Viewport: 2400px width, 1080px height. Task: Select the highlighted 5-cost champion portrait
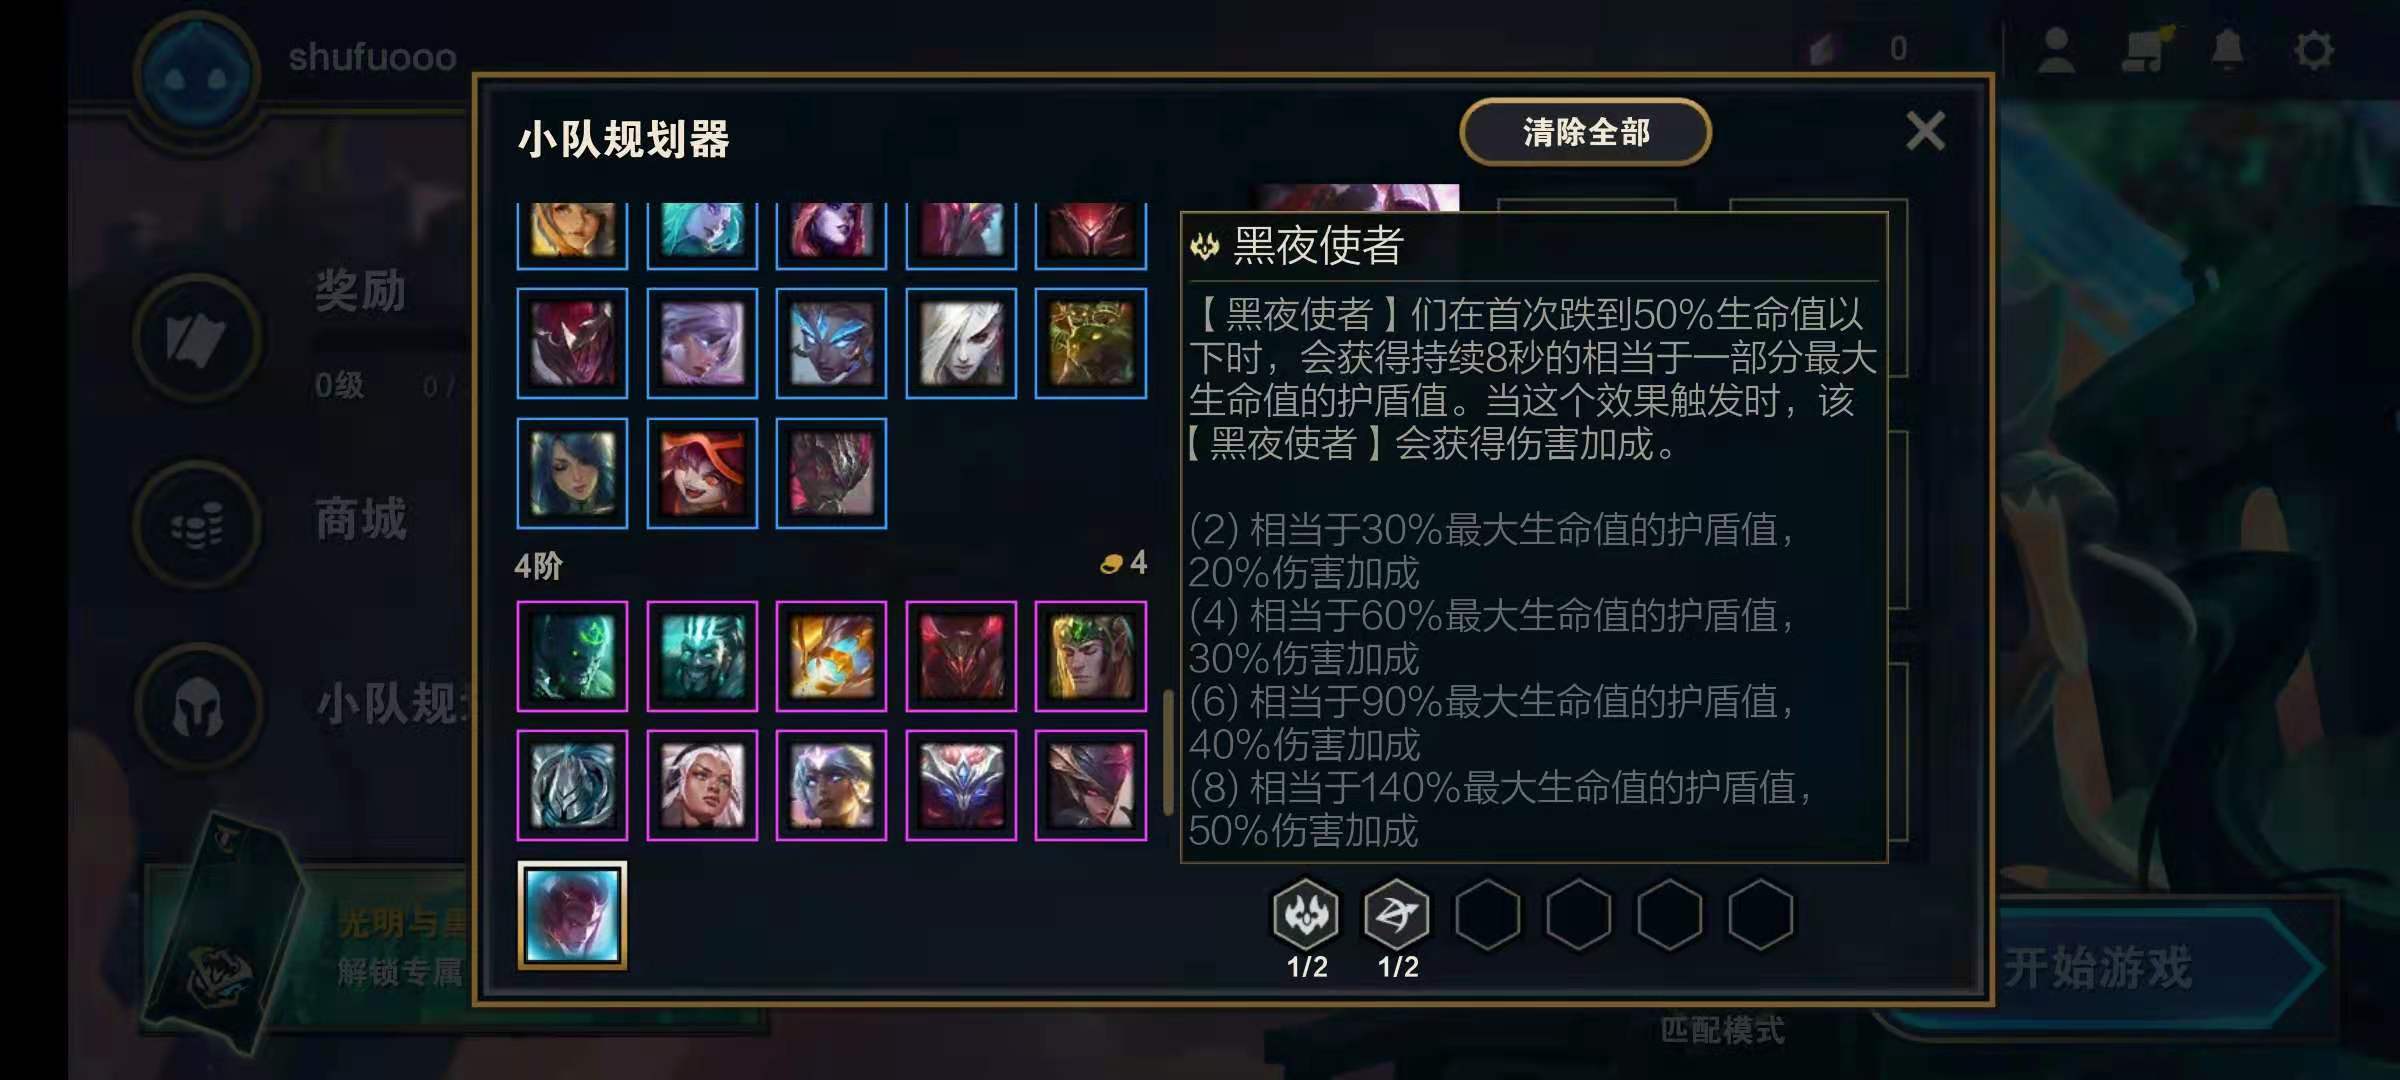[x=572, y=915]
